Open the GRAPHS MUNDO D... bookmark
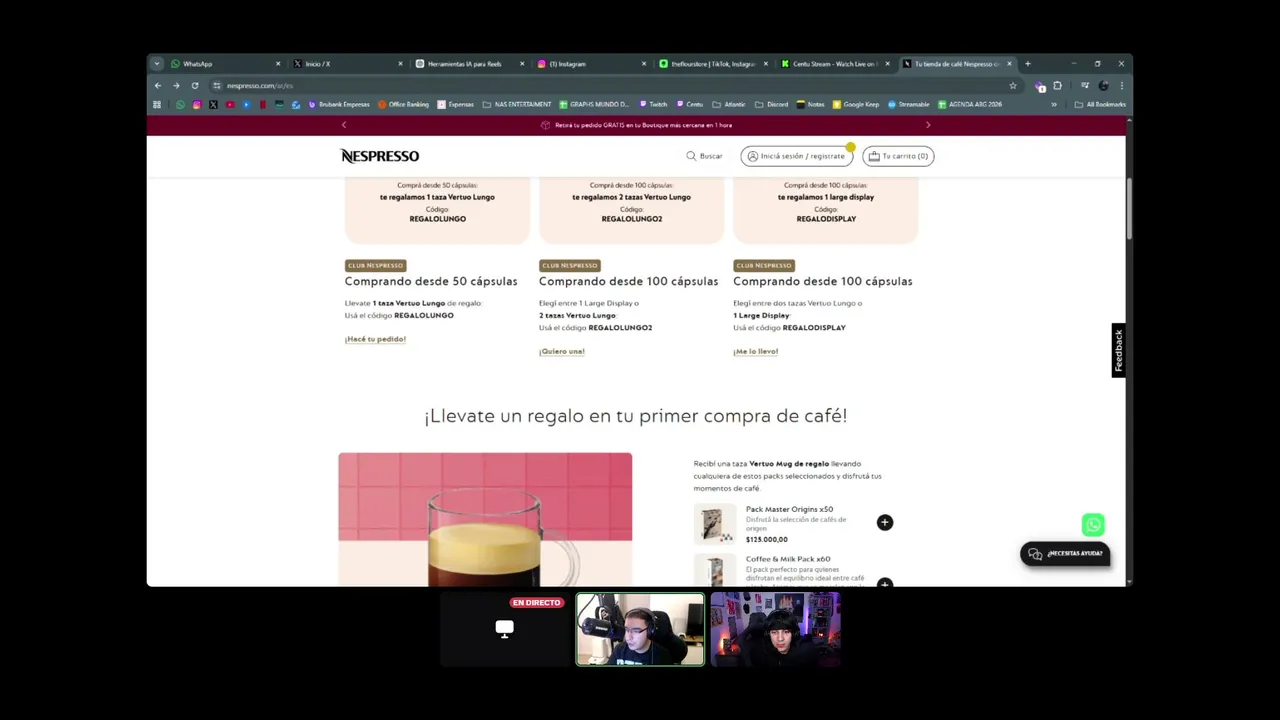 tap(594, 104)
